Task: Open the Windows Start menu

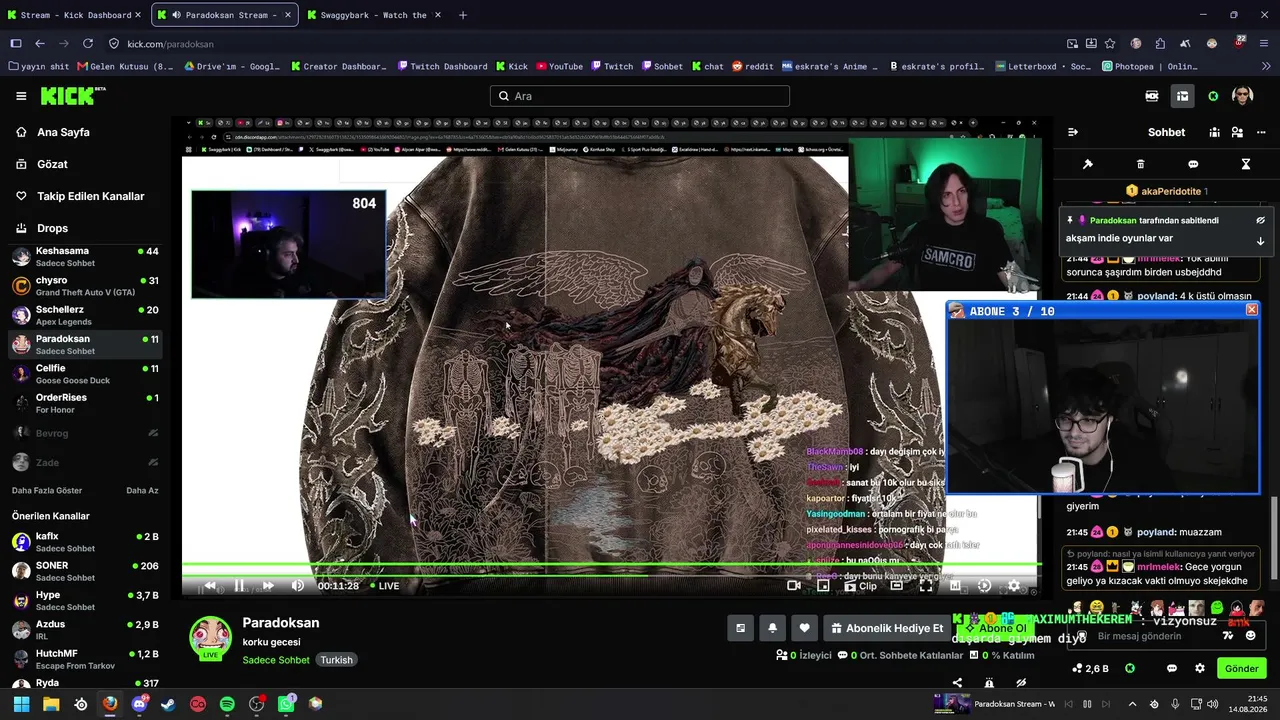Action: tap(21, 704)
